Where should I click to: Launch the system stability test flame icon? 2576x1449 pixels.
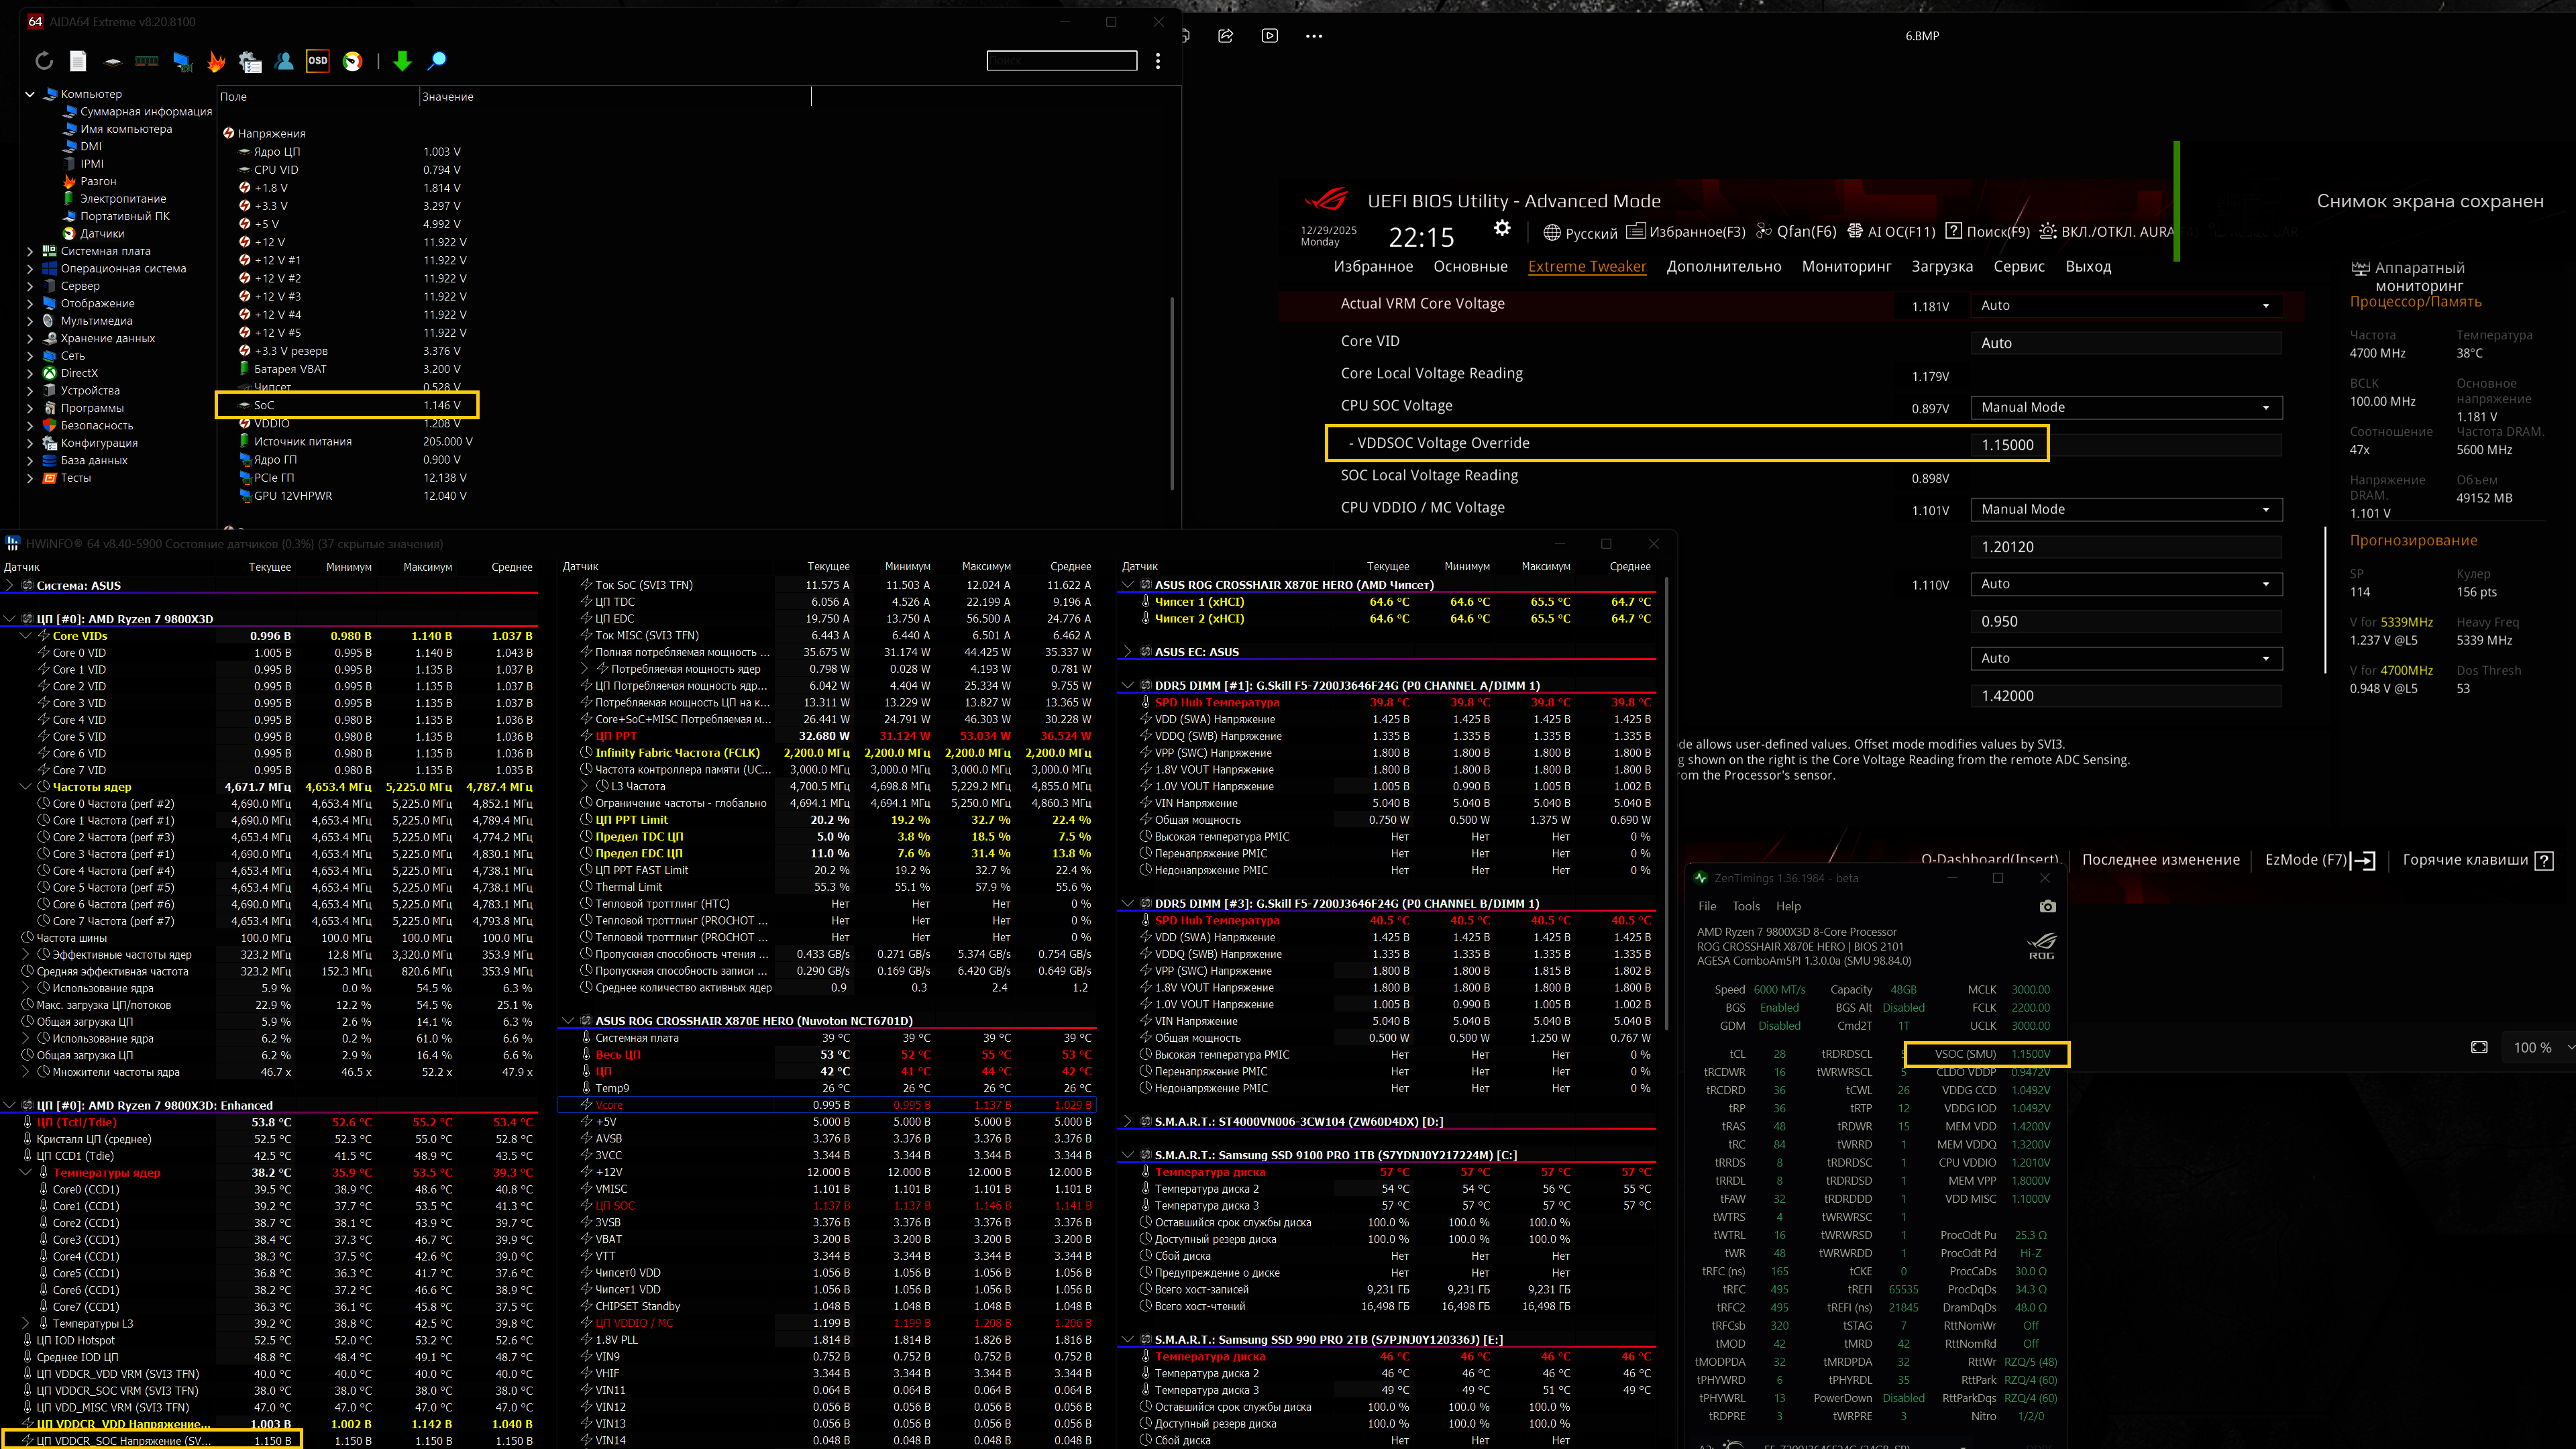pyautogui.click(x=216, y=61)
